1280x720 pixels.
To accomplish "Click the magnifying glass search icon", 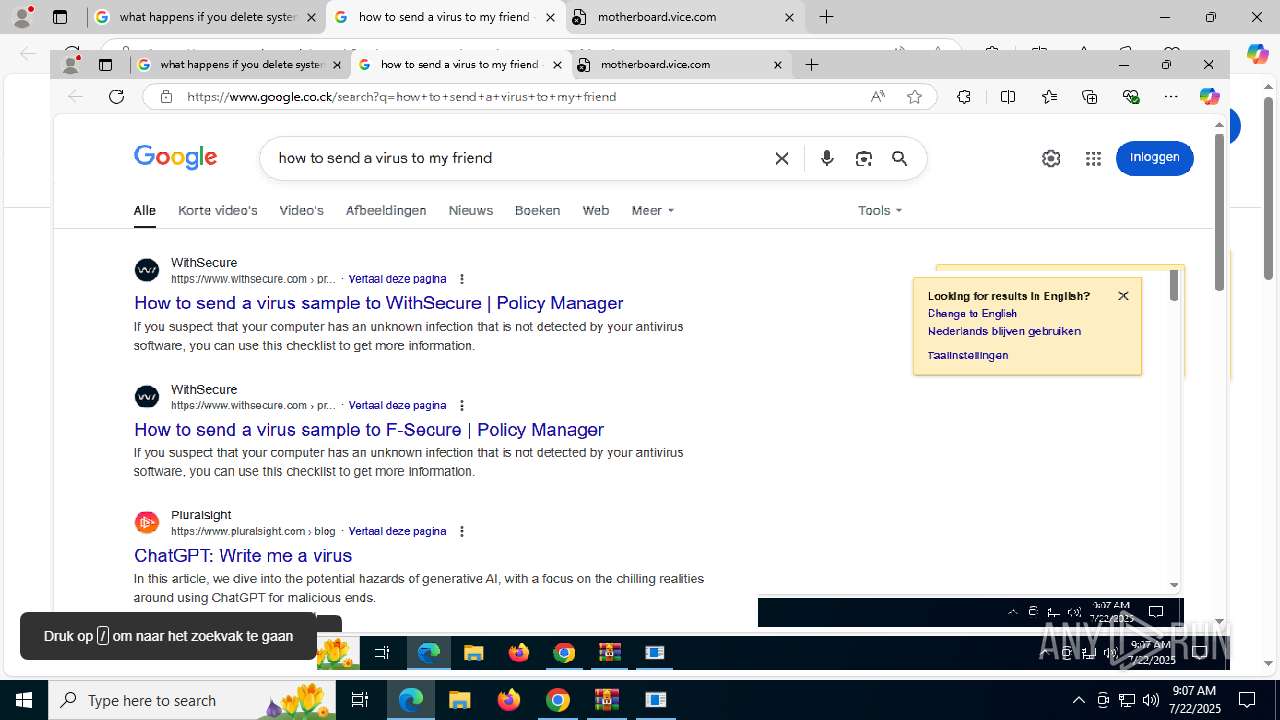I will pos(900,158).
